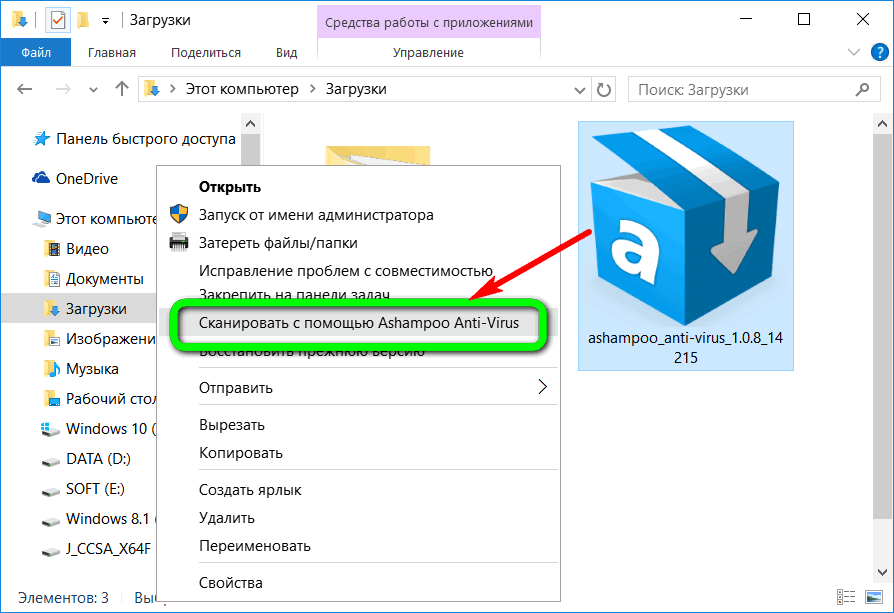Expand the address bar history dropdown

click(580, 90)
